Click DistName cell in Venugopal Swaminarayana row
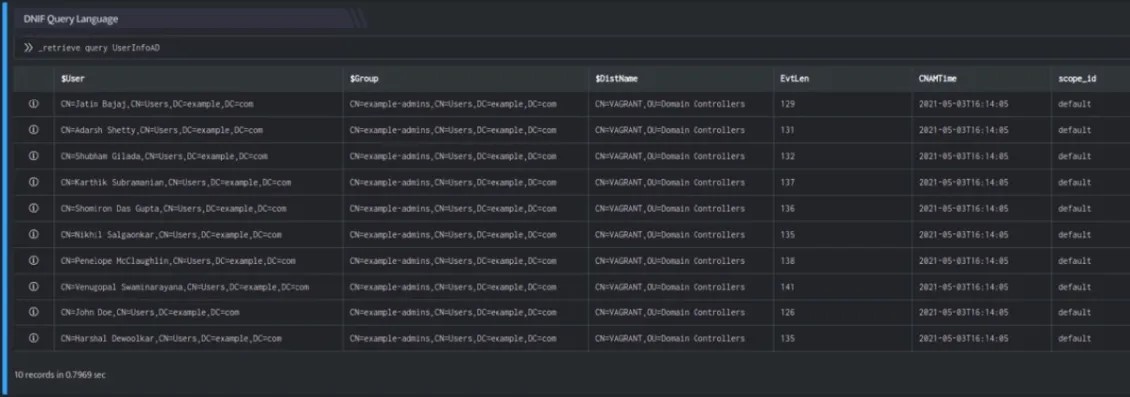 (681, 287)
